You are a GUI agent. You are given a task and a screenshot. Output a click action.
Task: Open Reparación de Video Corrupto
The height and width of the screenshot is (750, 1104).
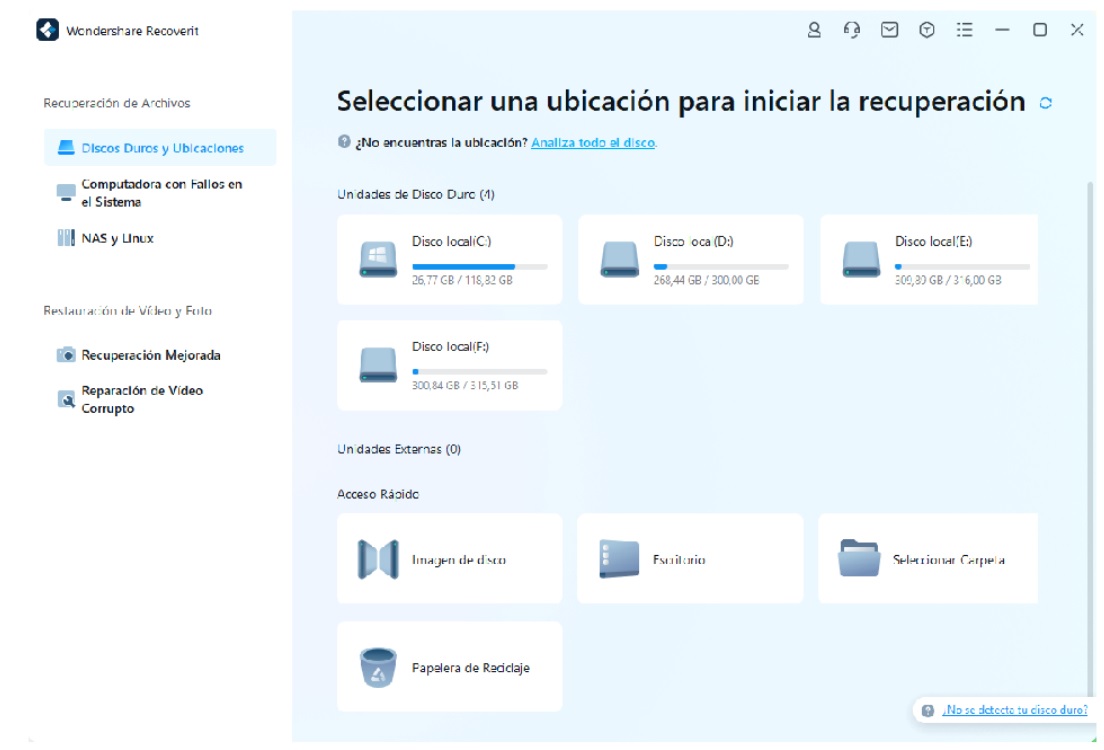[142, 400]
